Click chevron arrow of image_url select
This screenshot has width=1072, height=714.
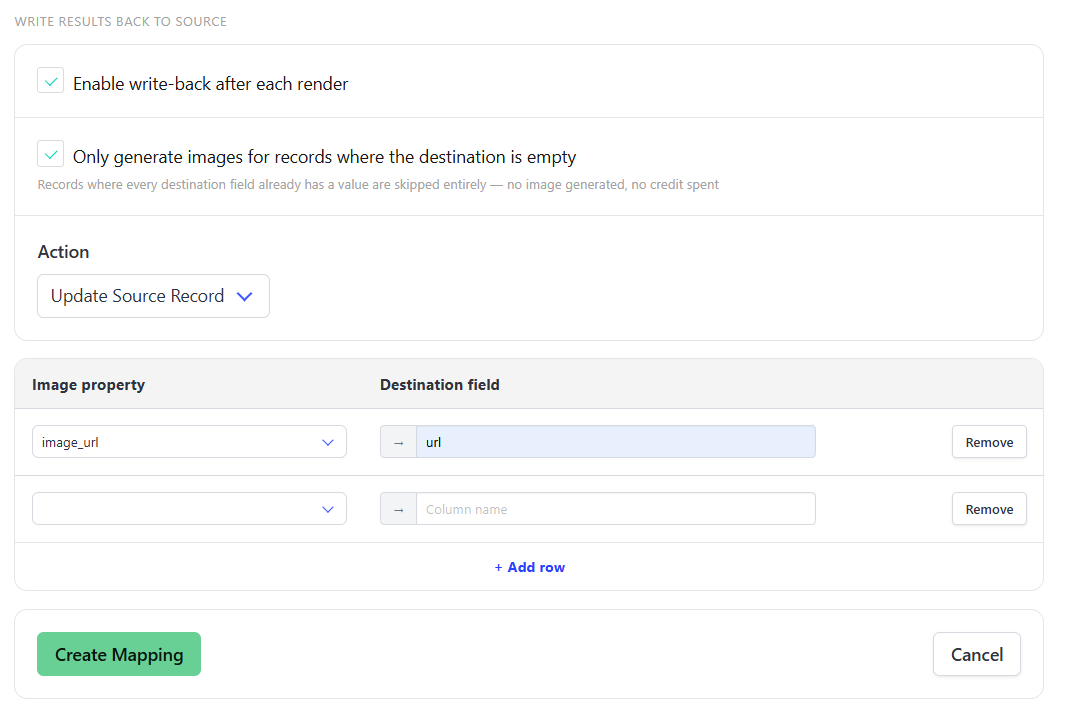(327, 442)
